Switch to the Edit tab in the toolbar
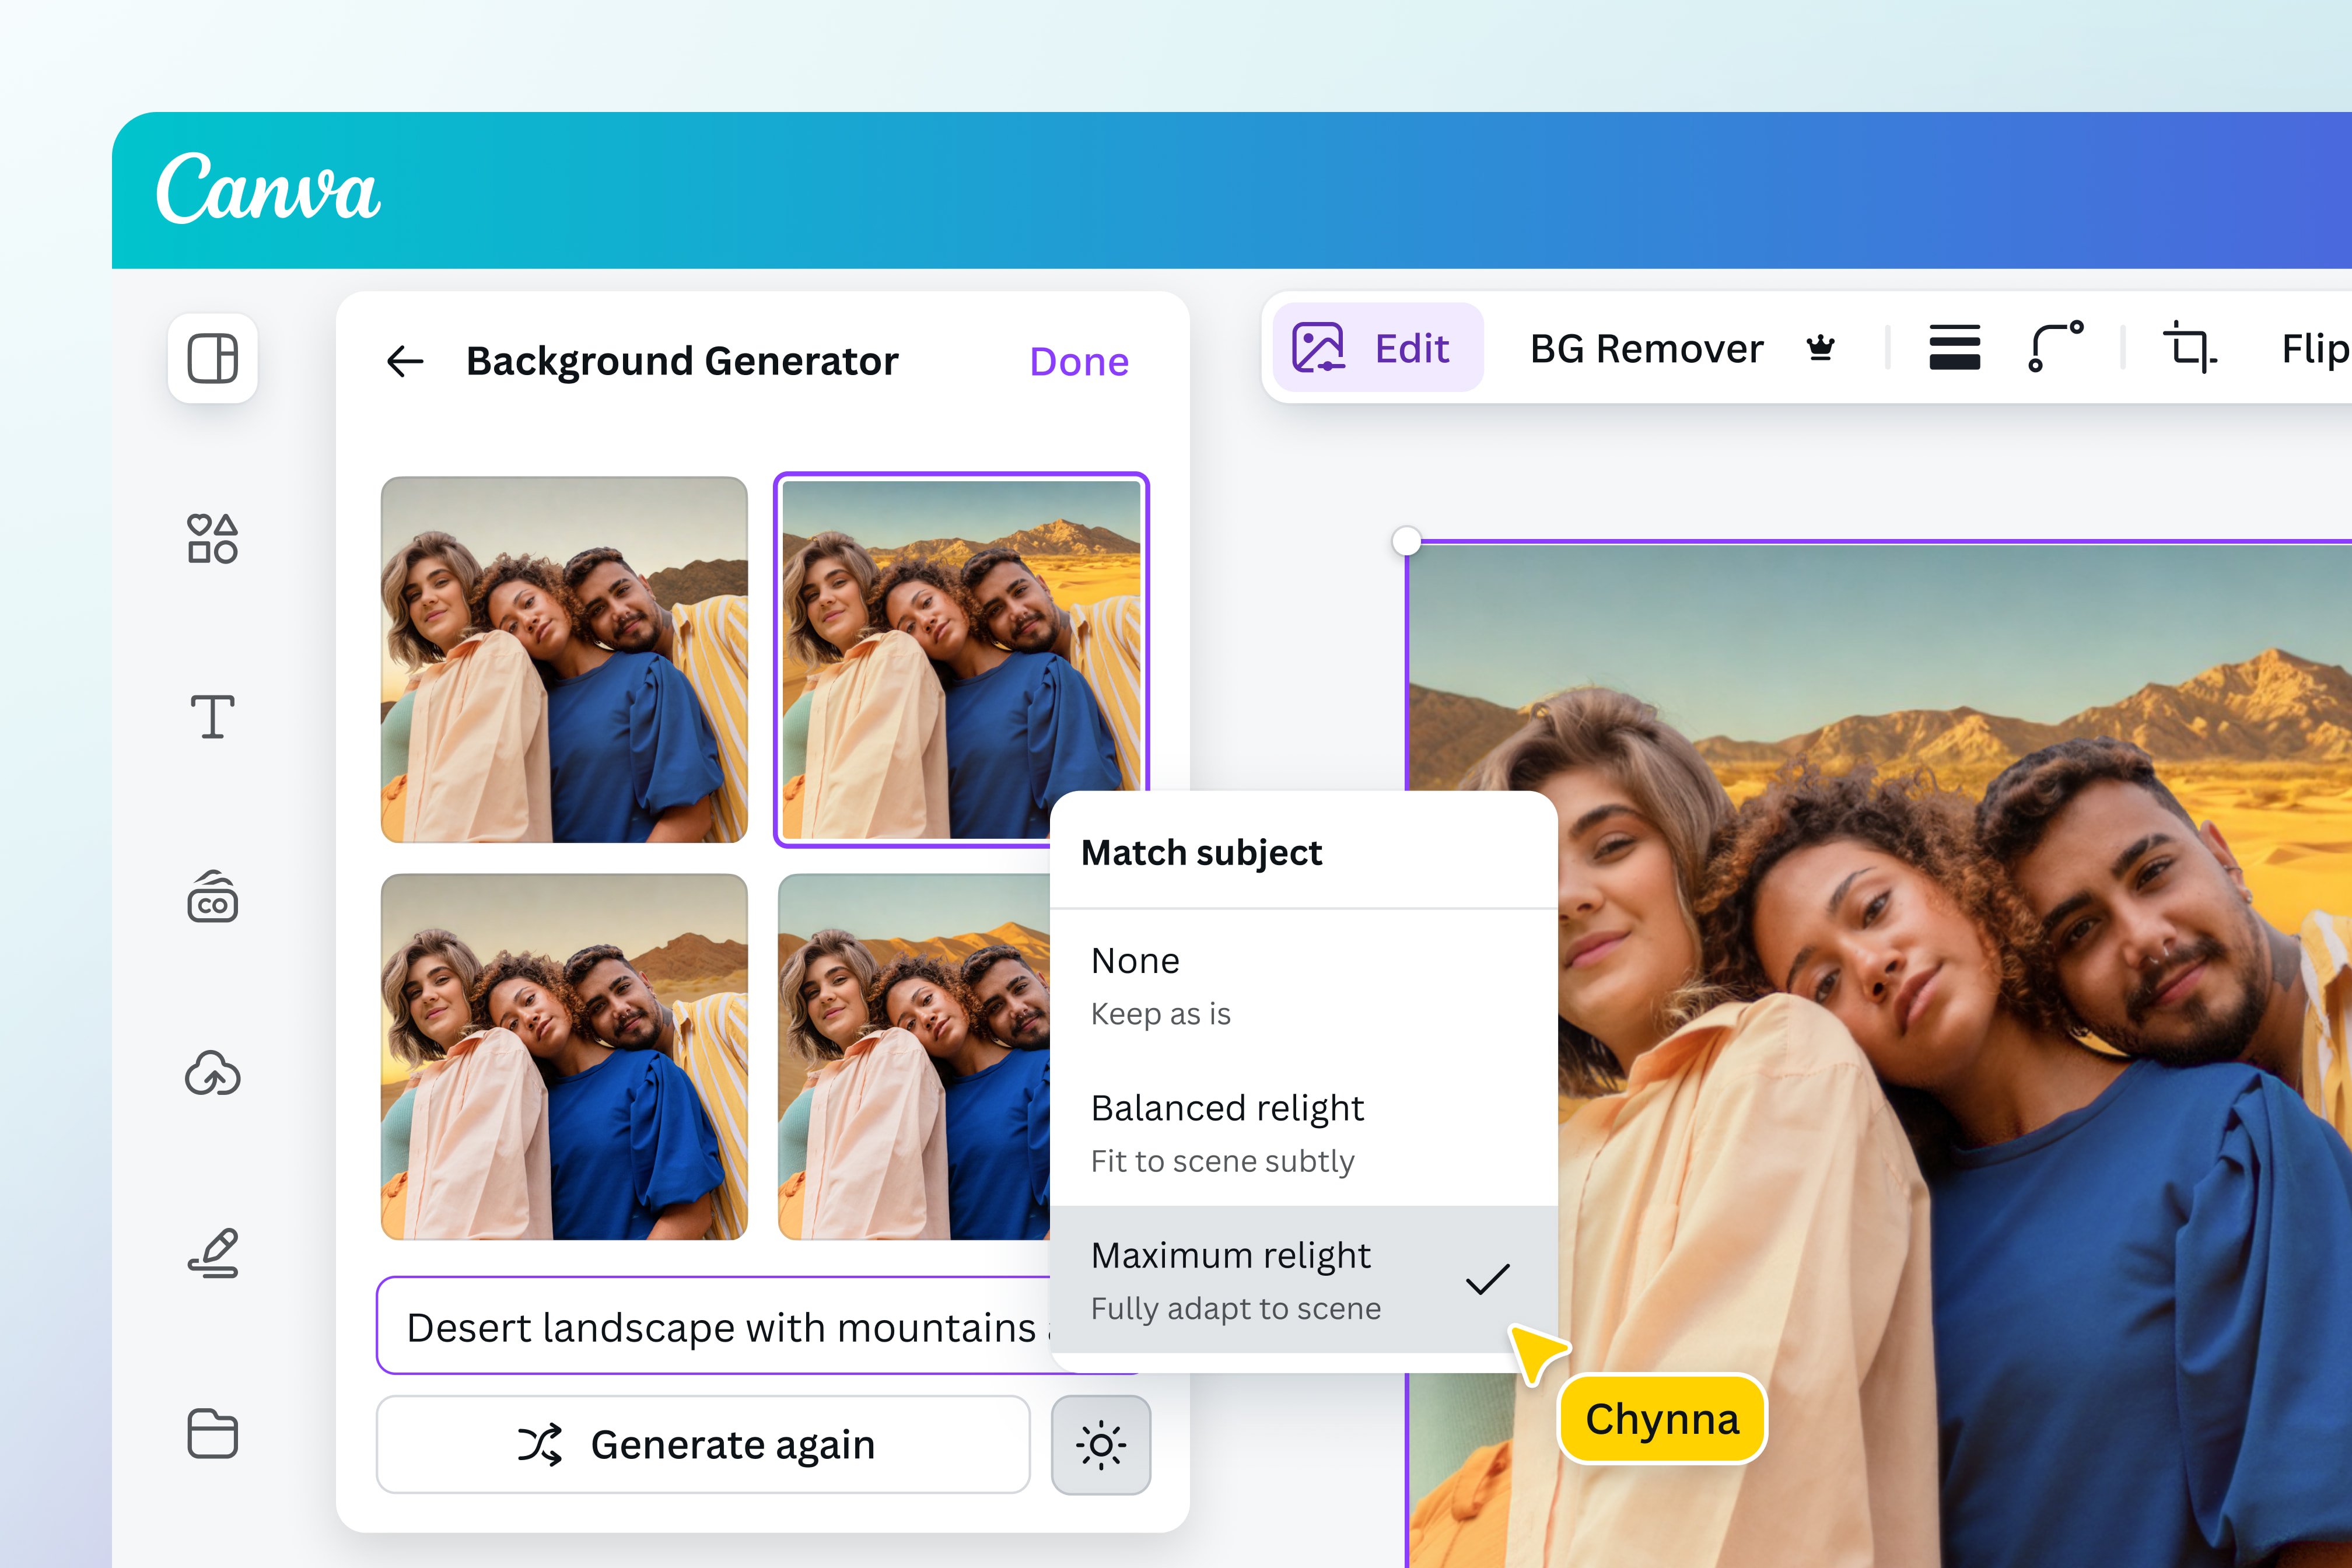 (1379, 348)
